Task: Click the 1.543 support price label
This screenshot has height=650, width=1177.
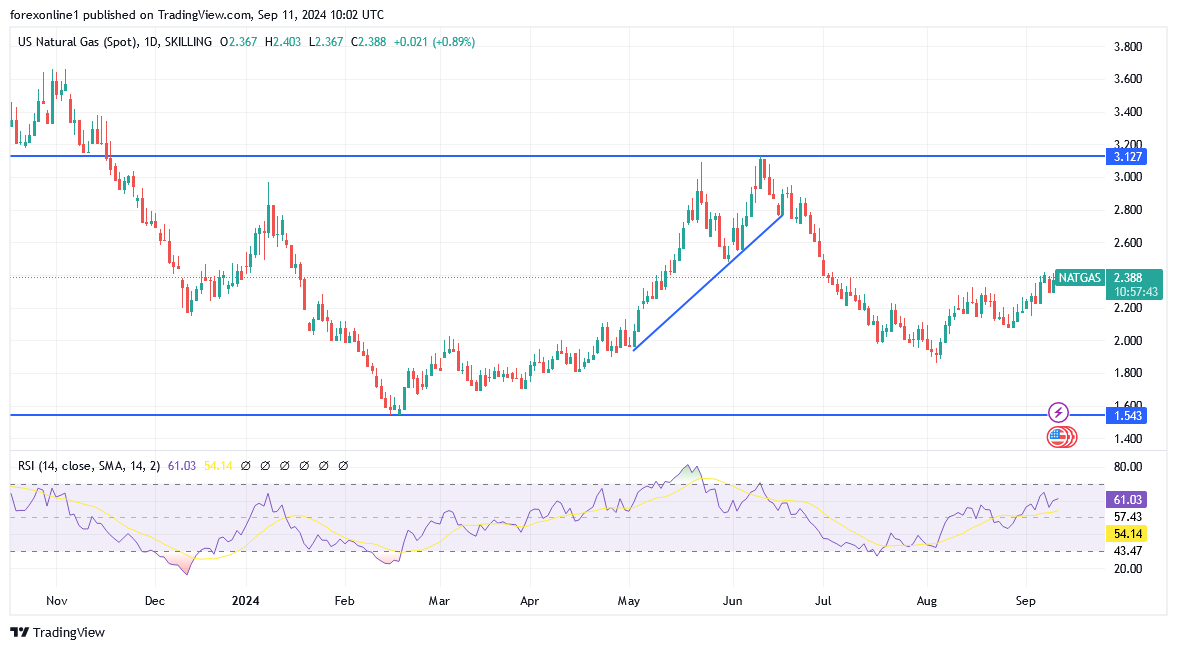Action: pos(1127,415)
